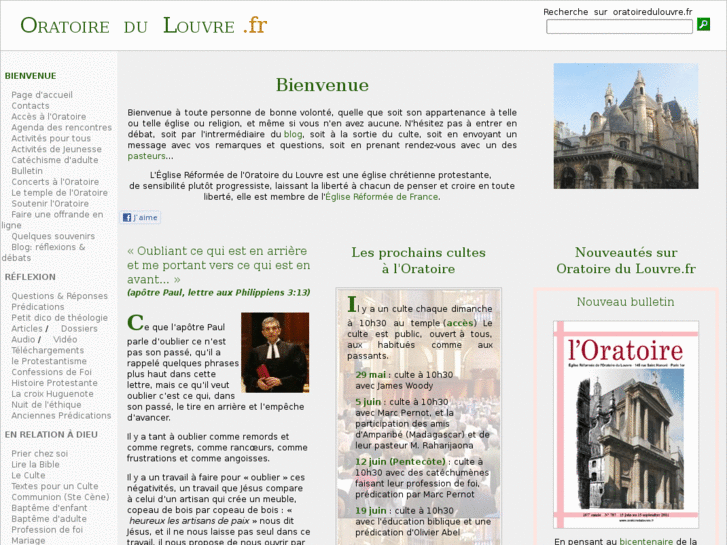The image size is (727, 545).
Task: Open Questions & Réponses page
Action: (59, 296)
